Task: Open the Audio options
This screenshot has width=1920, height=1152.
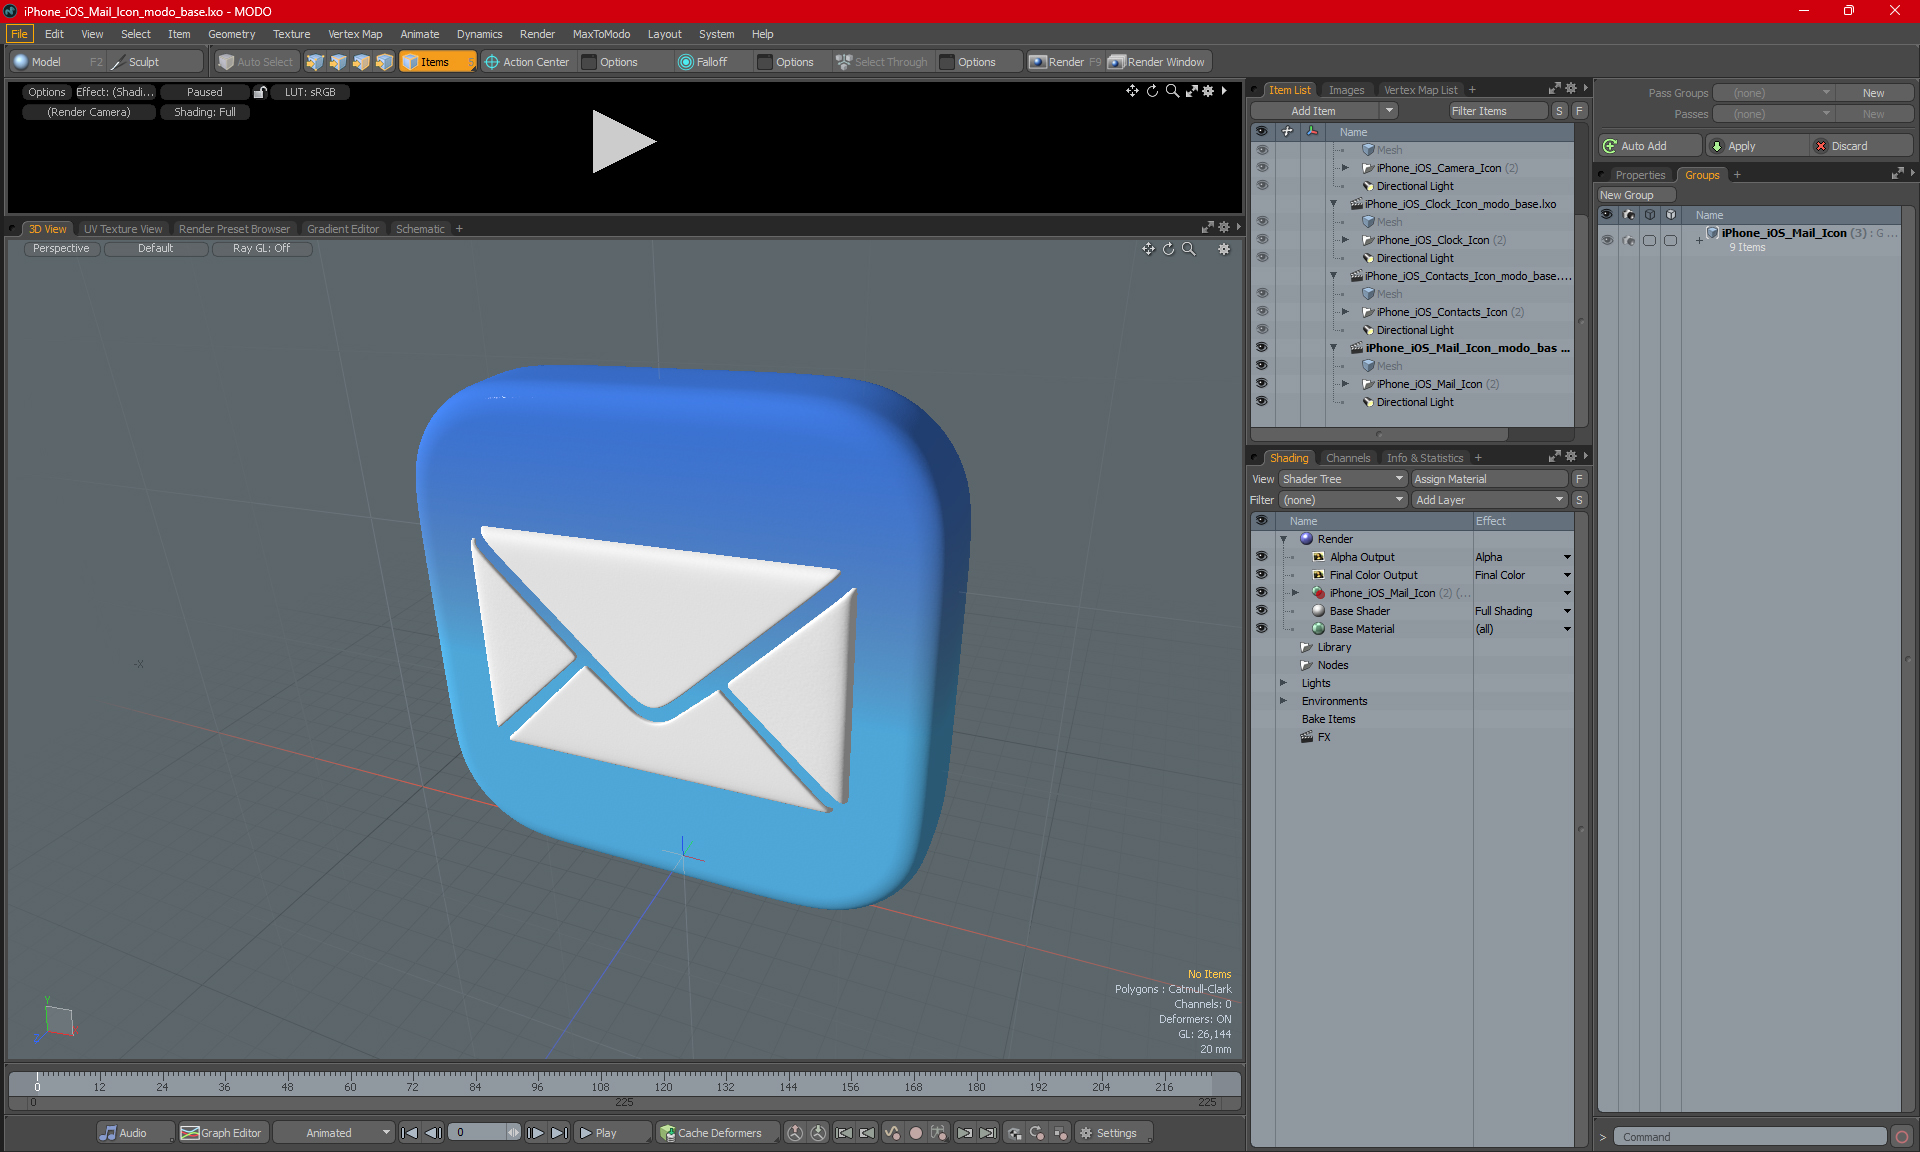Action: (135, 1133)
